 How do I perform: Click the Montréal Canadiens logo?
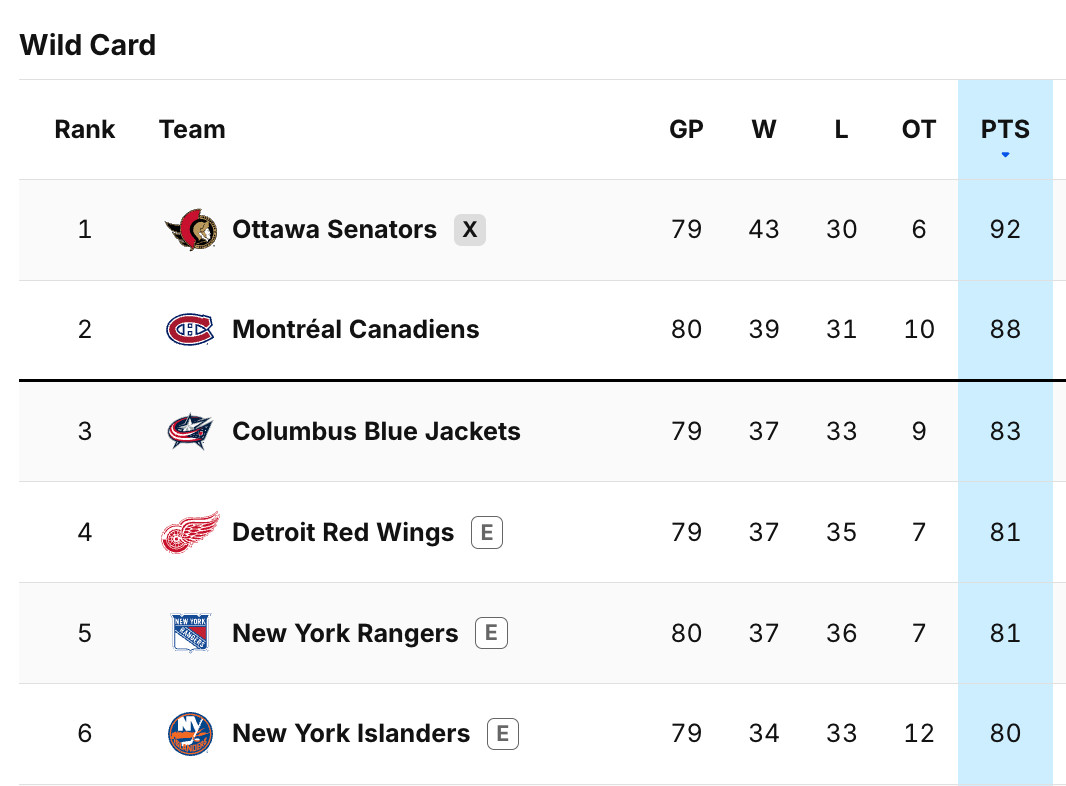pyautogui.click(x=190, y=330)
